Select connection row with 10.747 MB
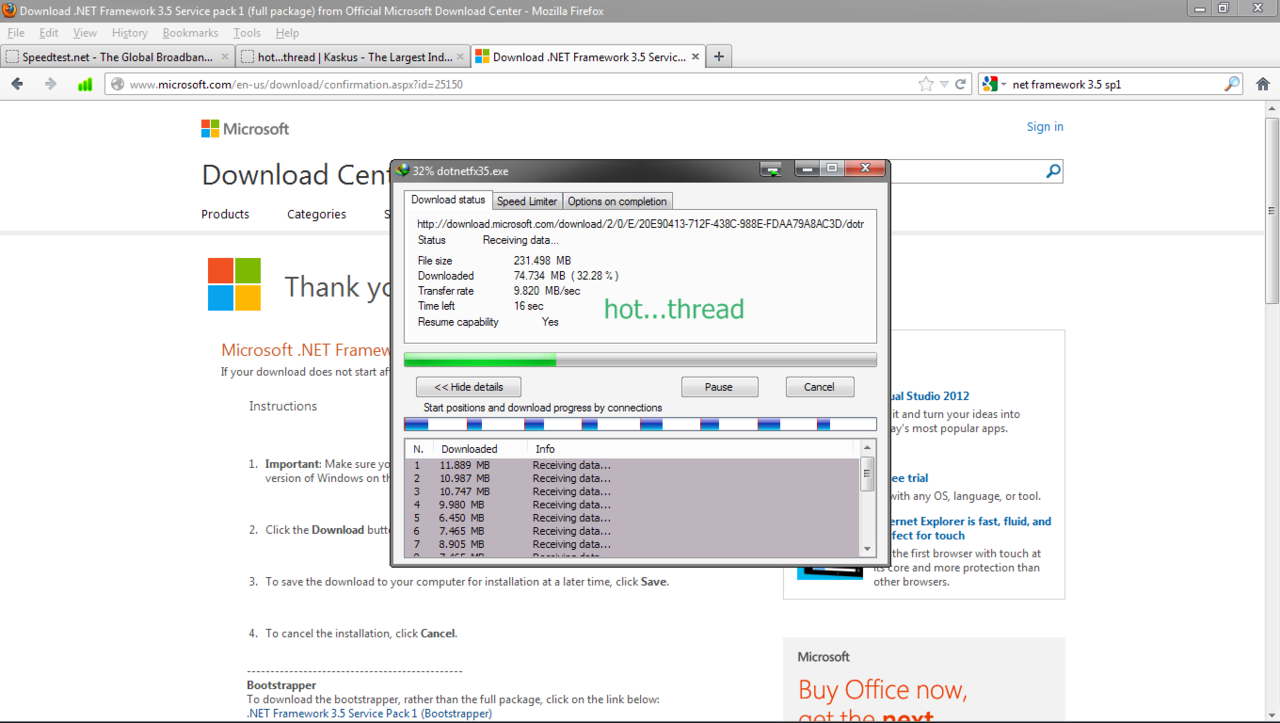 [632, 491]
